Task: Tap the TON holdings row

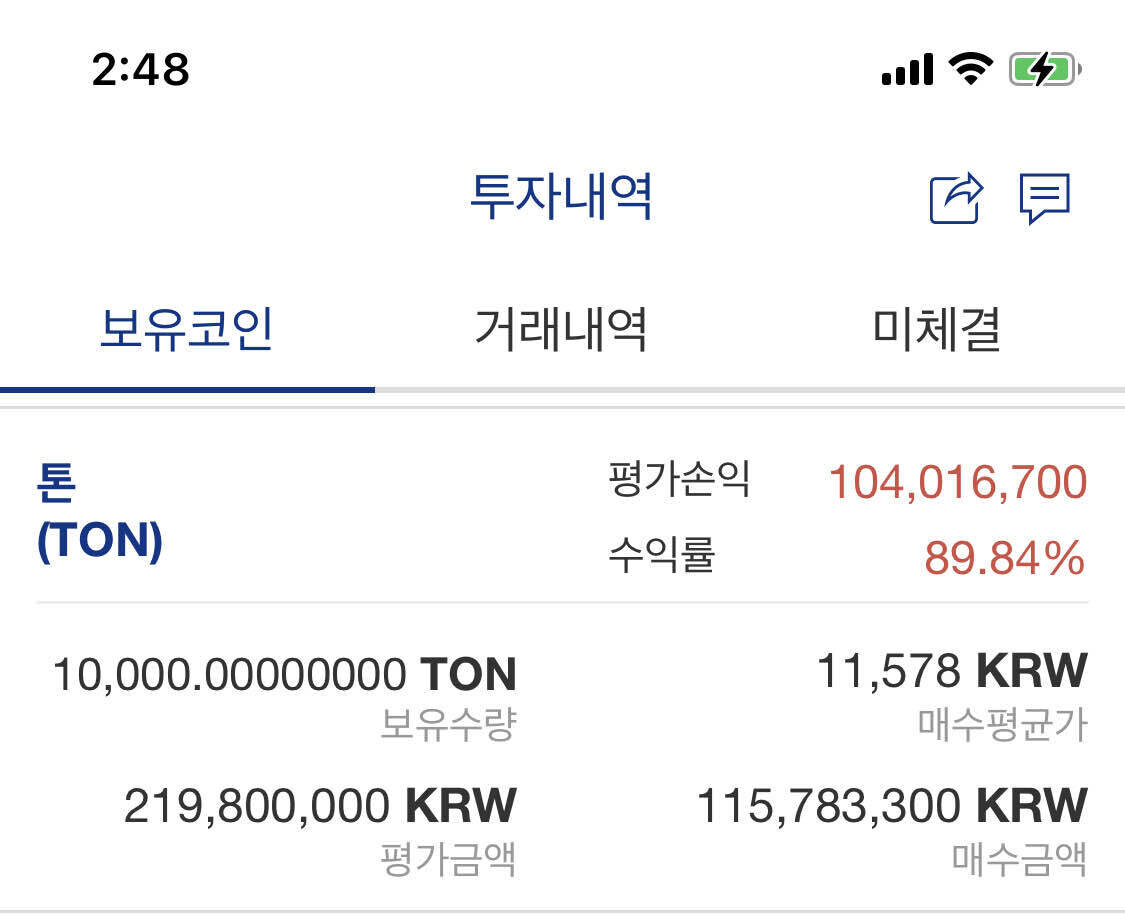Action: [562, 660]
